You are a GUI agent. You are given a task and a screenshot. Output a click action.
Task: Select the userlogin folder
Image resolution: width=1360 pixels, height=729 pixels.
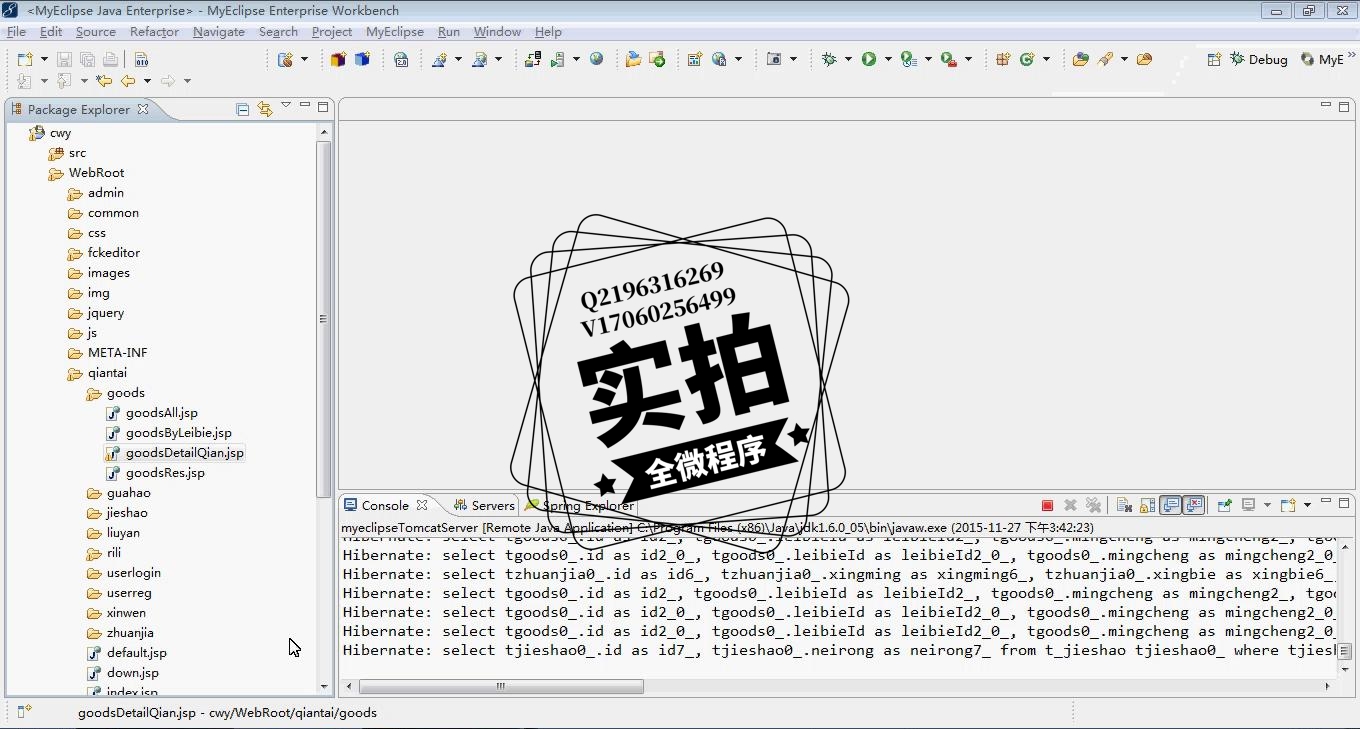tap(134, 573)
